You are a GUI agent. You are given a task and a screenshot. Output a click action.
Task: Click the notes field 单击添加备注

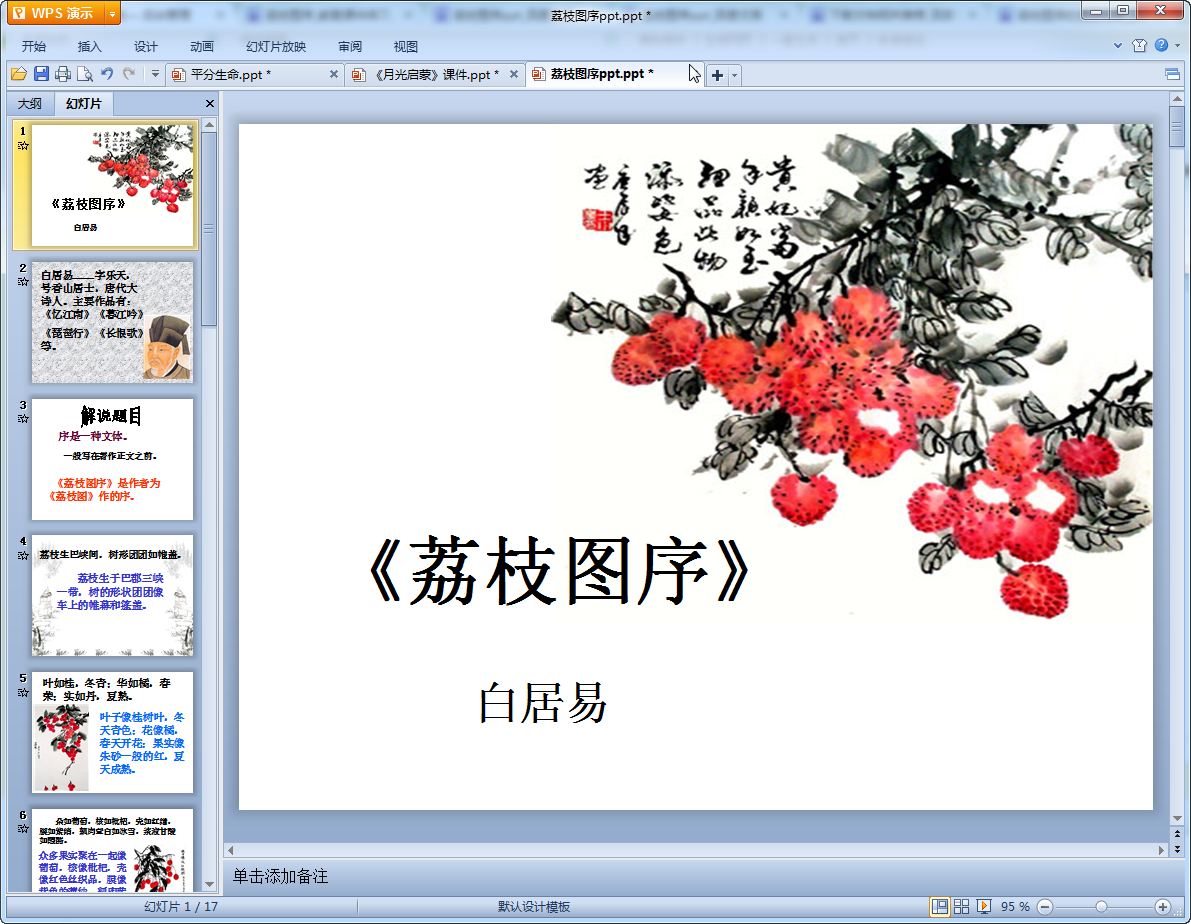[x=280, y=876]
